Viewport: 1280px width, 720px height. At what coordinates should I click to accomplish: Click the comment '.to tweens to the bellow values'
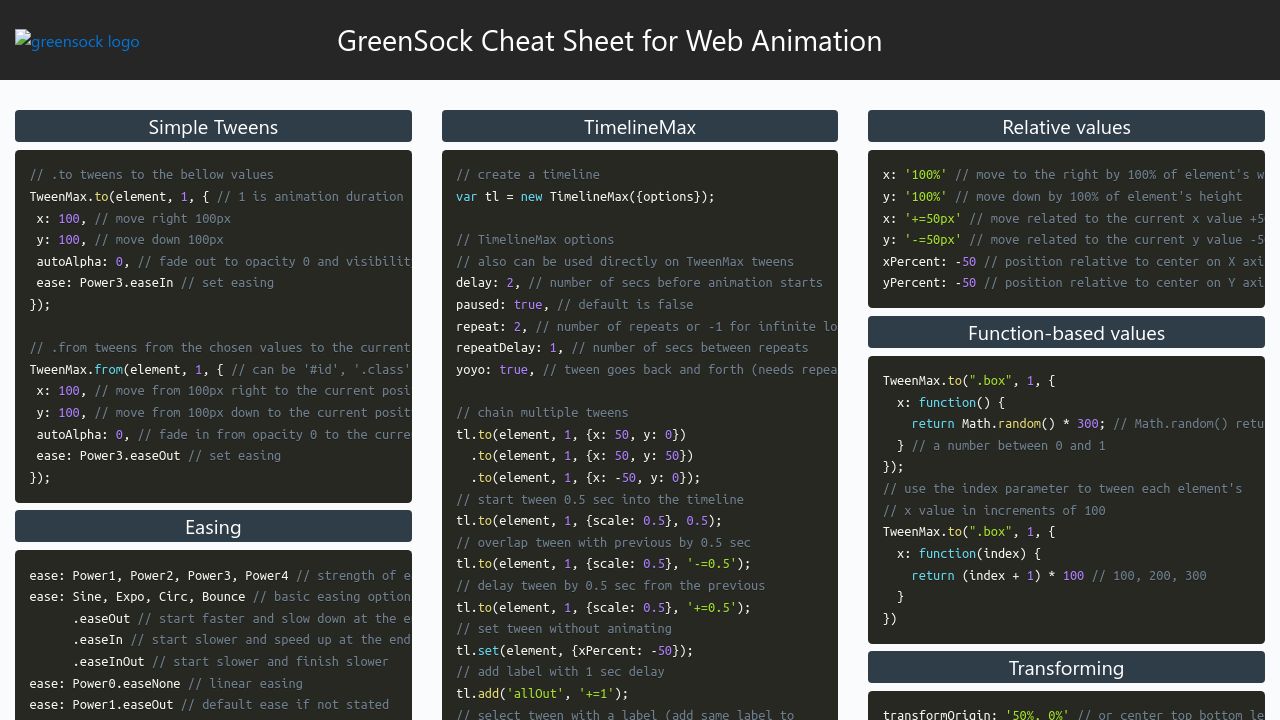[x=151, y=174]
